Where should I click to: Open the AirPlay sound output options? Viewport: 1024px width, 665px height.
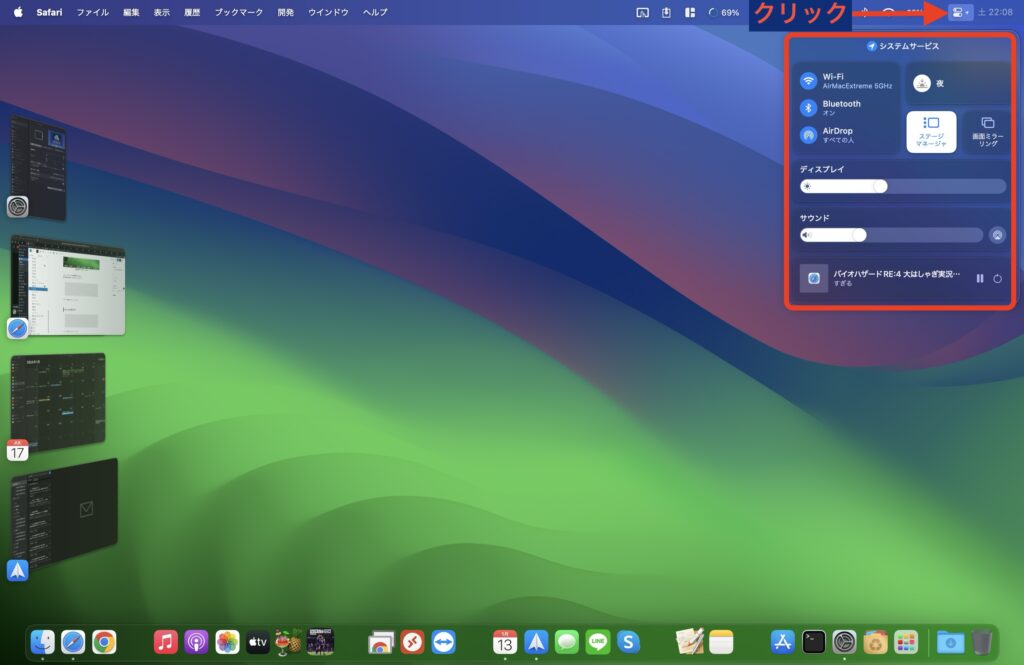[997, 235]
